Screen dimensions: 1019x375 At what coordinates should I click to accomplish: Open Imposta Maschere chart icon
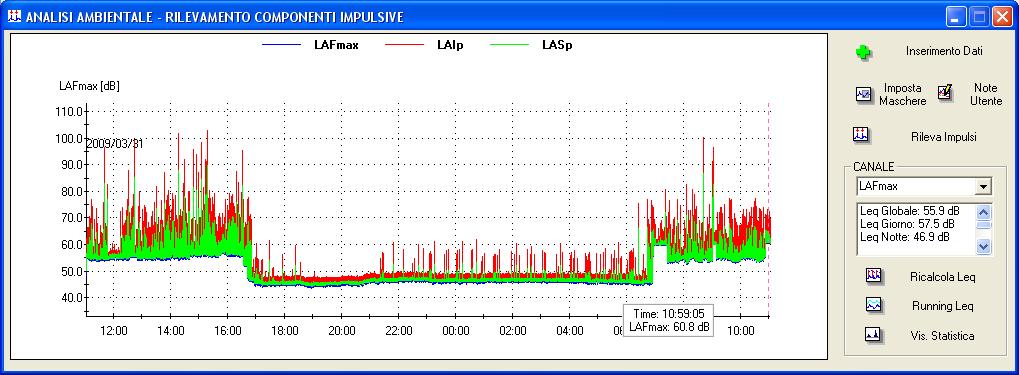click(864, 95)
